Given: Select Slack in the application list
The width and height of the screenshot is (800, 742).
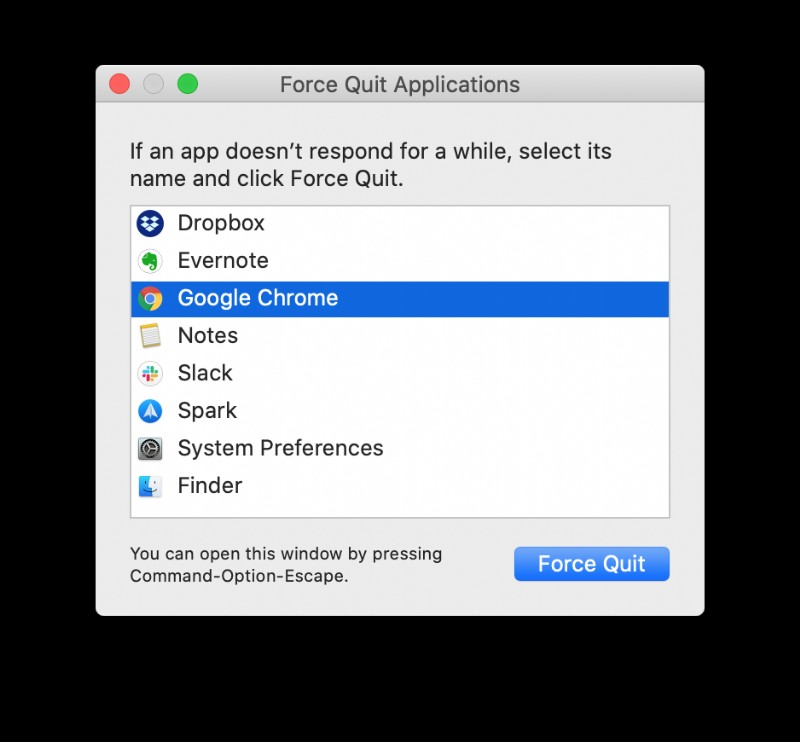Looking at the screenshot, I should tap(205, 372).
